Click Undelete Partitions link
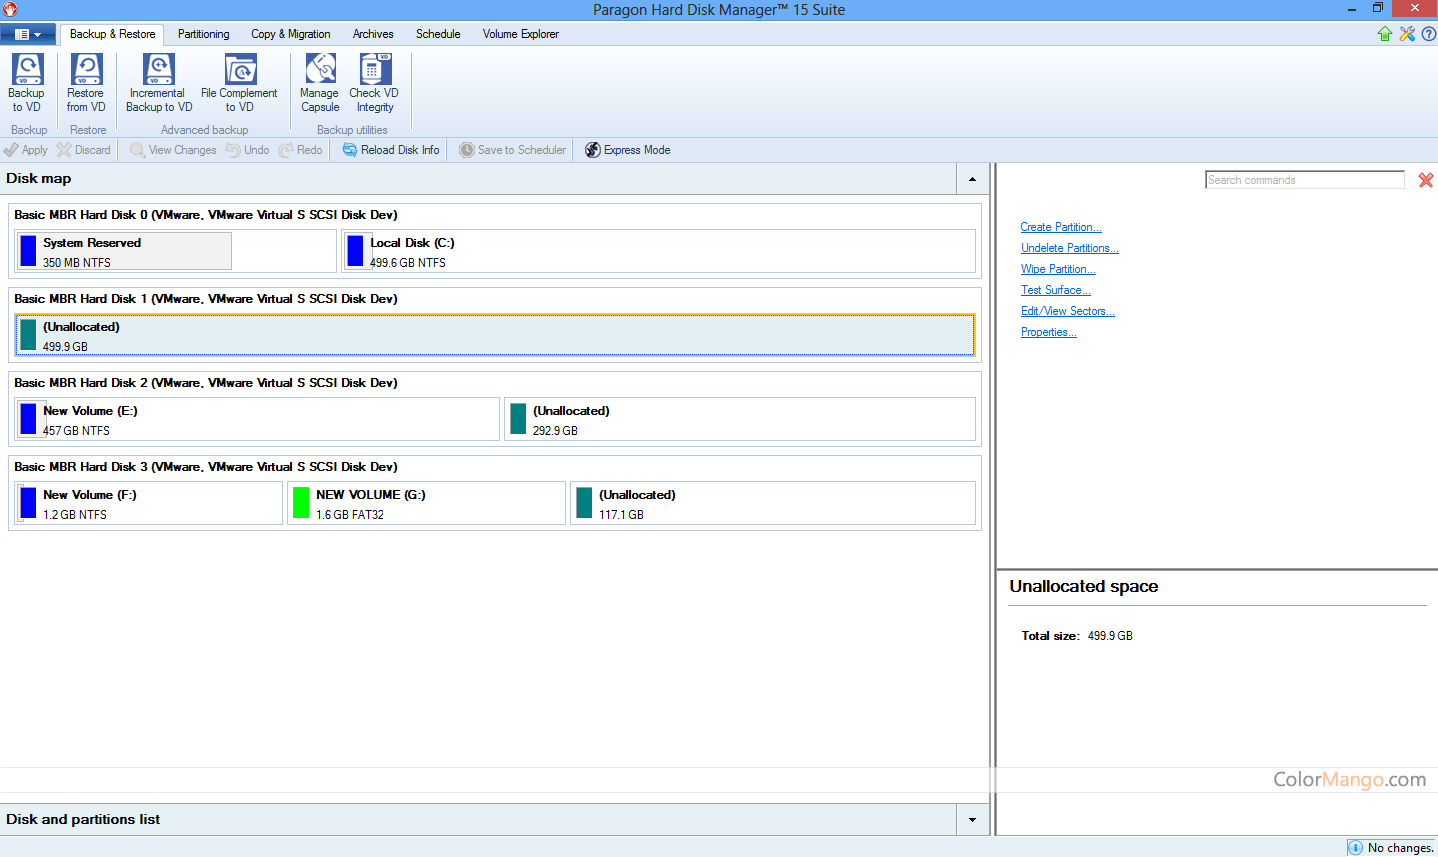Viewport: 1438px width, 857px height. click(x=1070, y=248)
